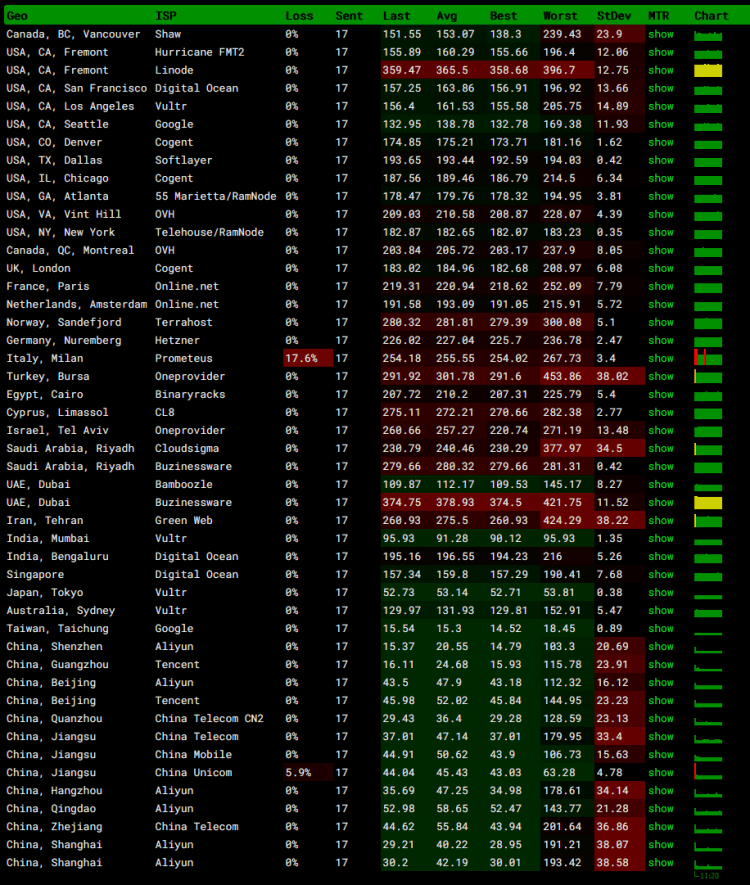Open chart thumbnail for Cloudsigma Riyadh
This screenshot has width=750, height=885.
pyautogui.click(x=708, y=449)
